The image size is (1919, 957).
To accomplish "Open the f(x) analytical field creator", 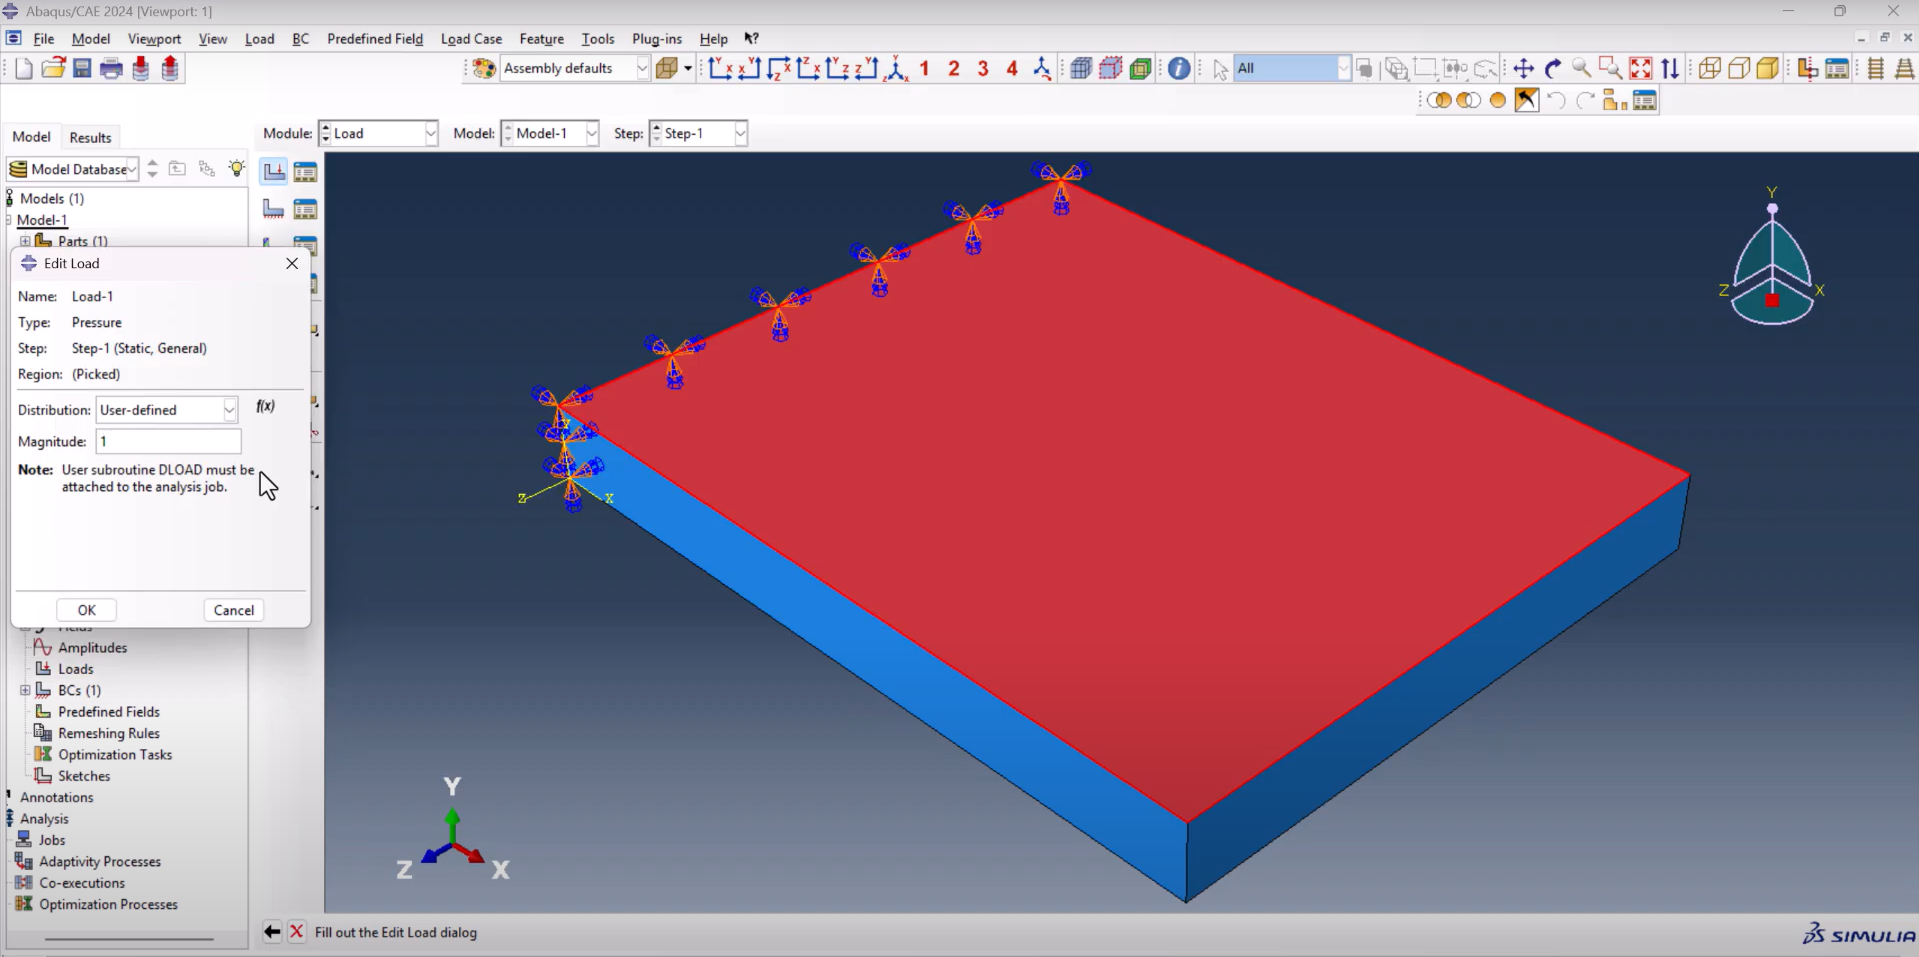I will click(x=265, y=406).
